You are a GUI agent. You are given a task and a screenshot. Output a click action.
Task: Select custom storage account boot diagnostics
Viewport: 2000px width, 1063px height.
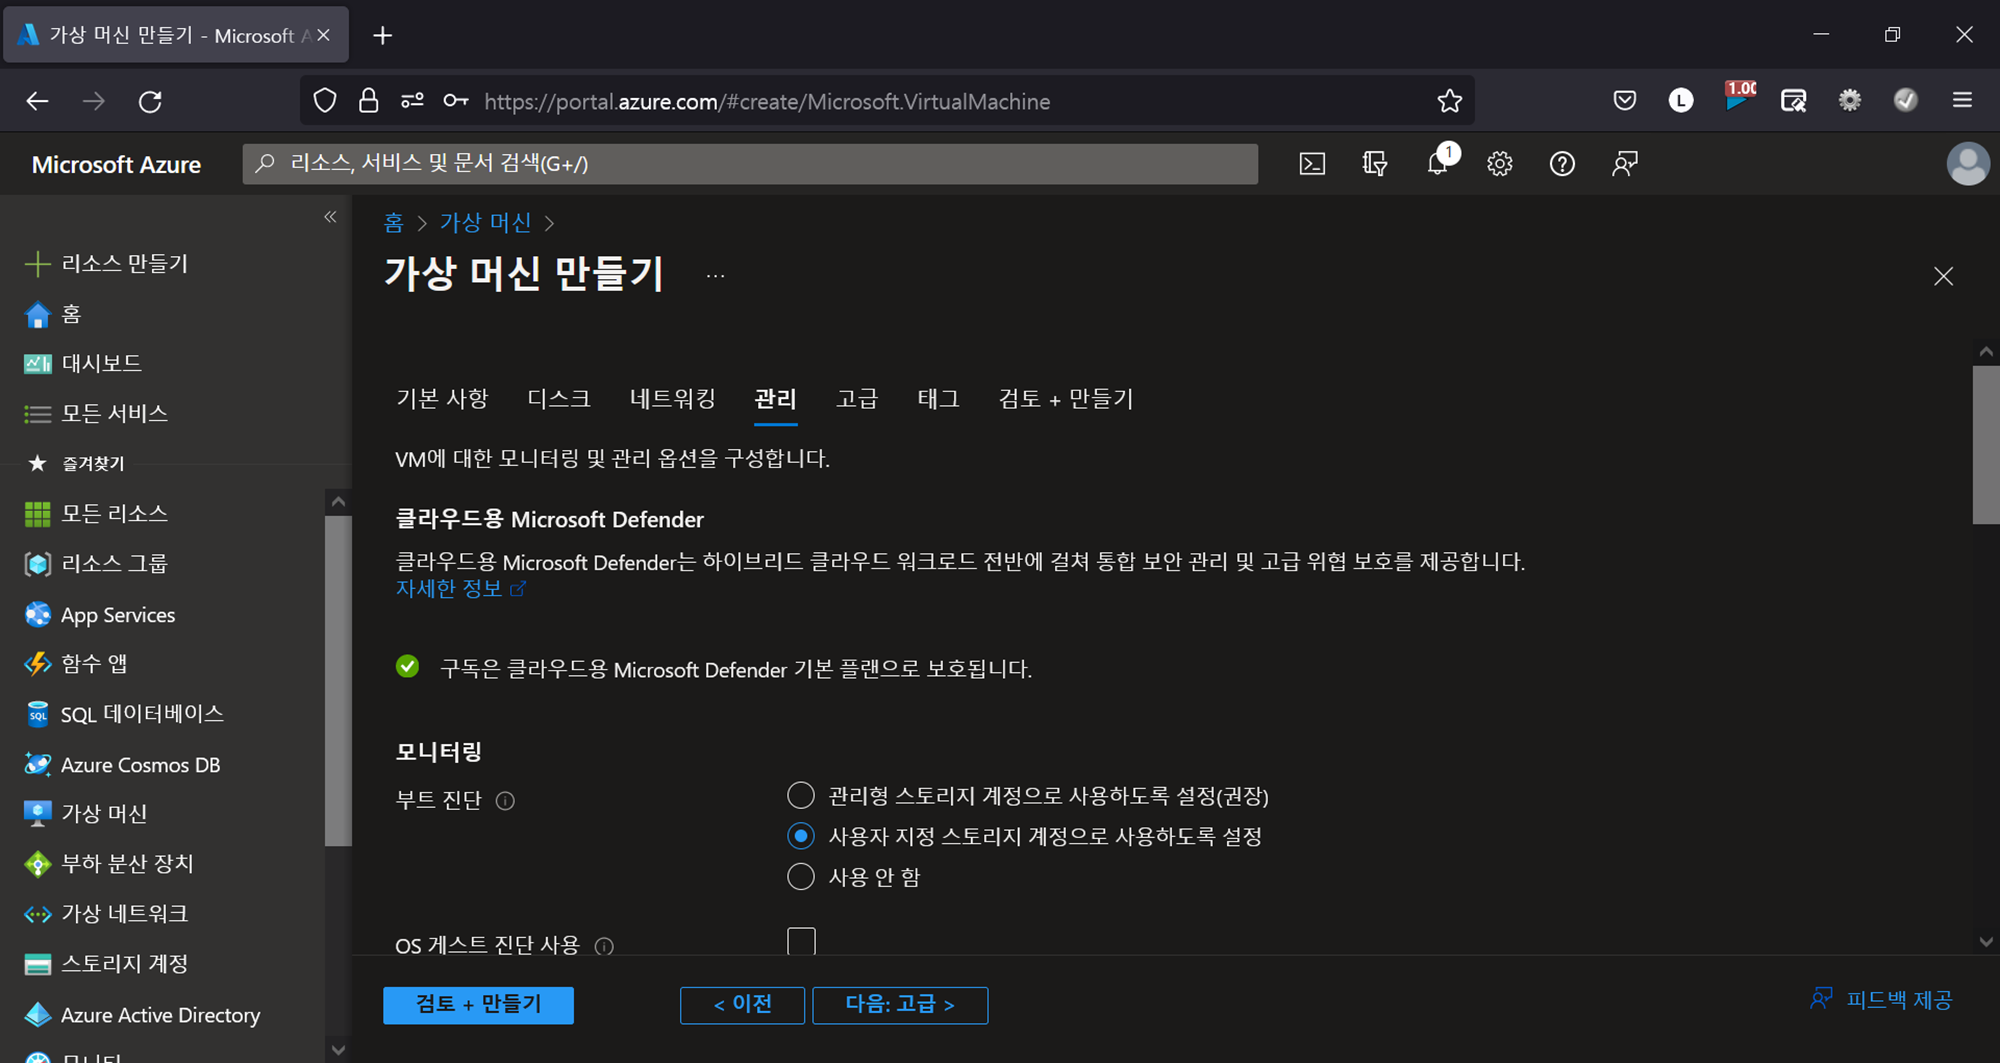pos(801,836)
